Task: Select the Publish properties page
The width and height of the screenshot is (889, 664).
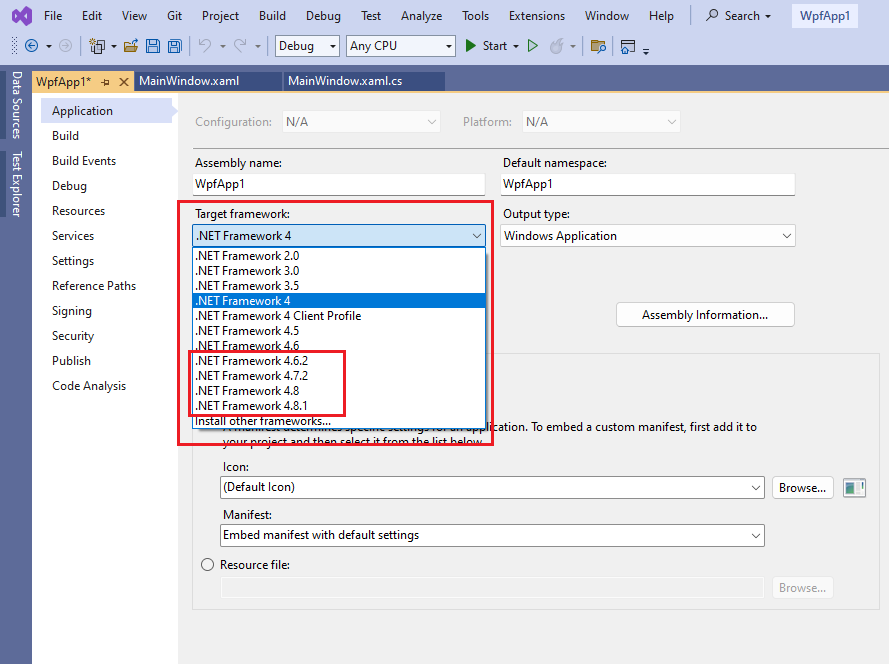Action: pyautogui.click(x=71, y=361)
